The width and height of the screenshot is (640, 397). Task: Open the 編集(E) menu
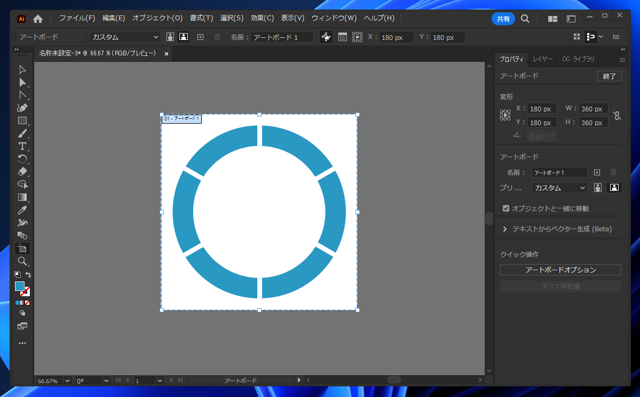coord(113,18)
